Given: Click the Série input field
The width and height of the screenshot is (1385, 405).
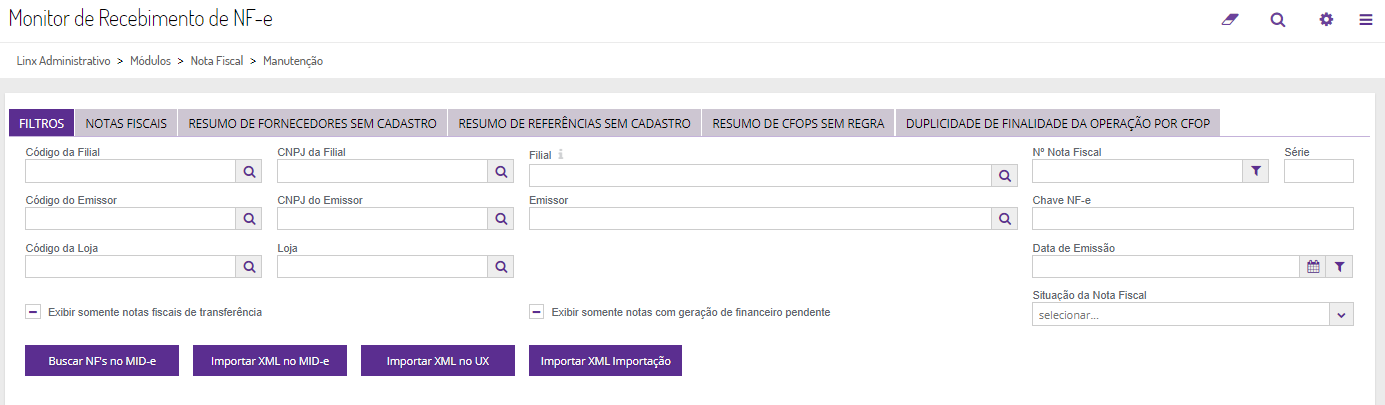Looking at the screenshot, I should click(x=1318, y=172).
